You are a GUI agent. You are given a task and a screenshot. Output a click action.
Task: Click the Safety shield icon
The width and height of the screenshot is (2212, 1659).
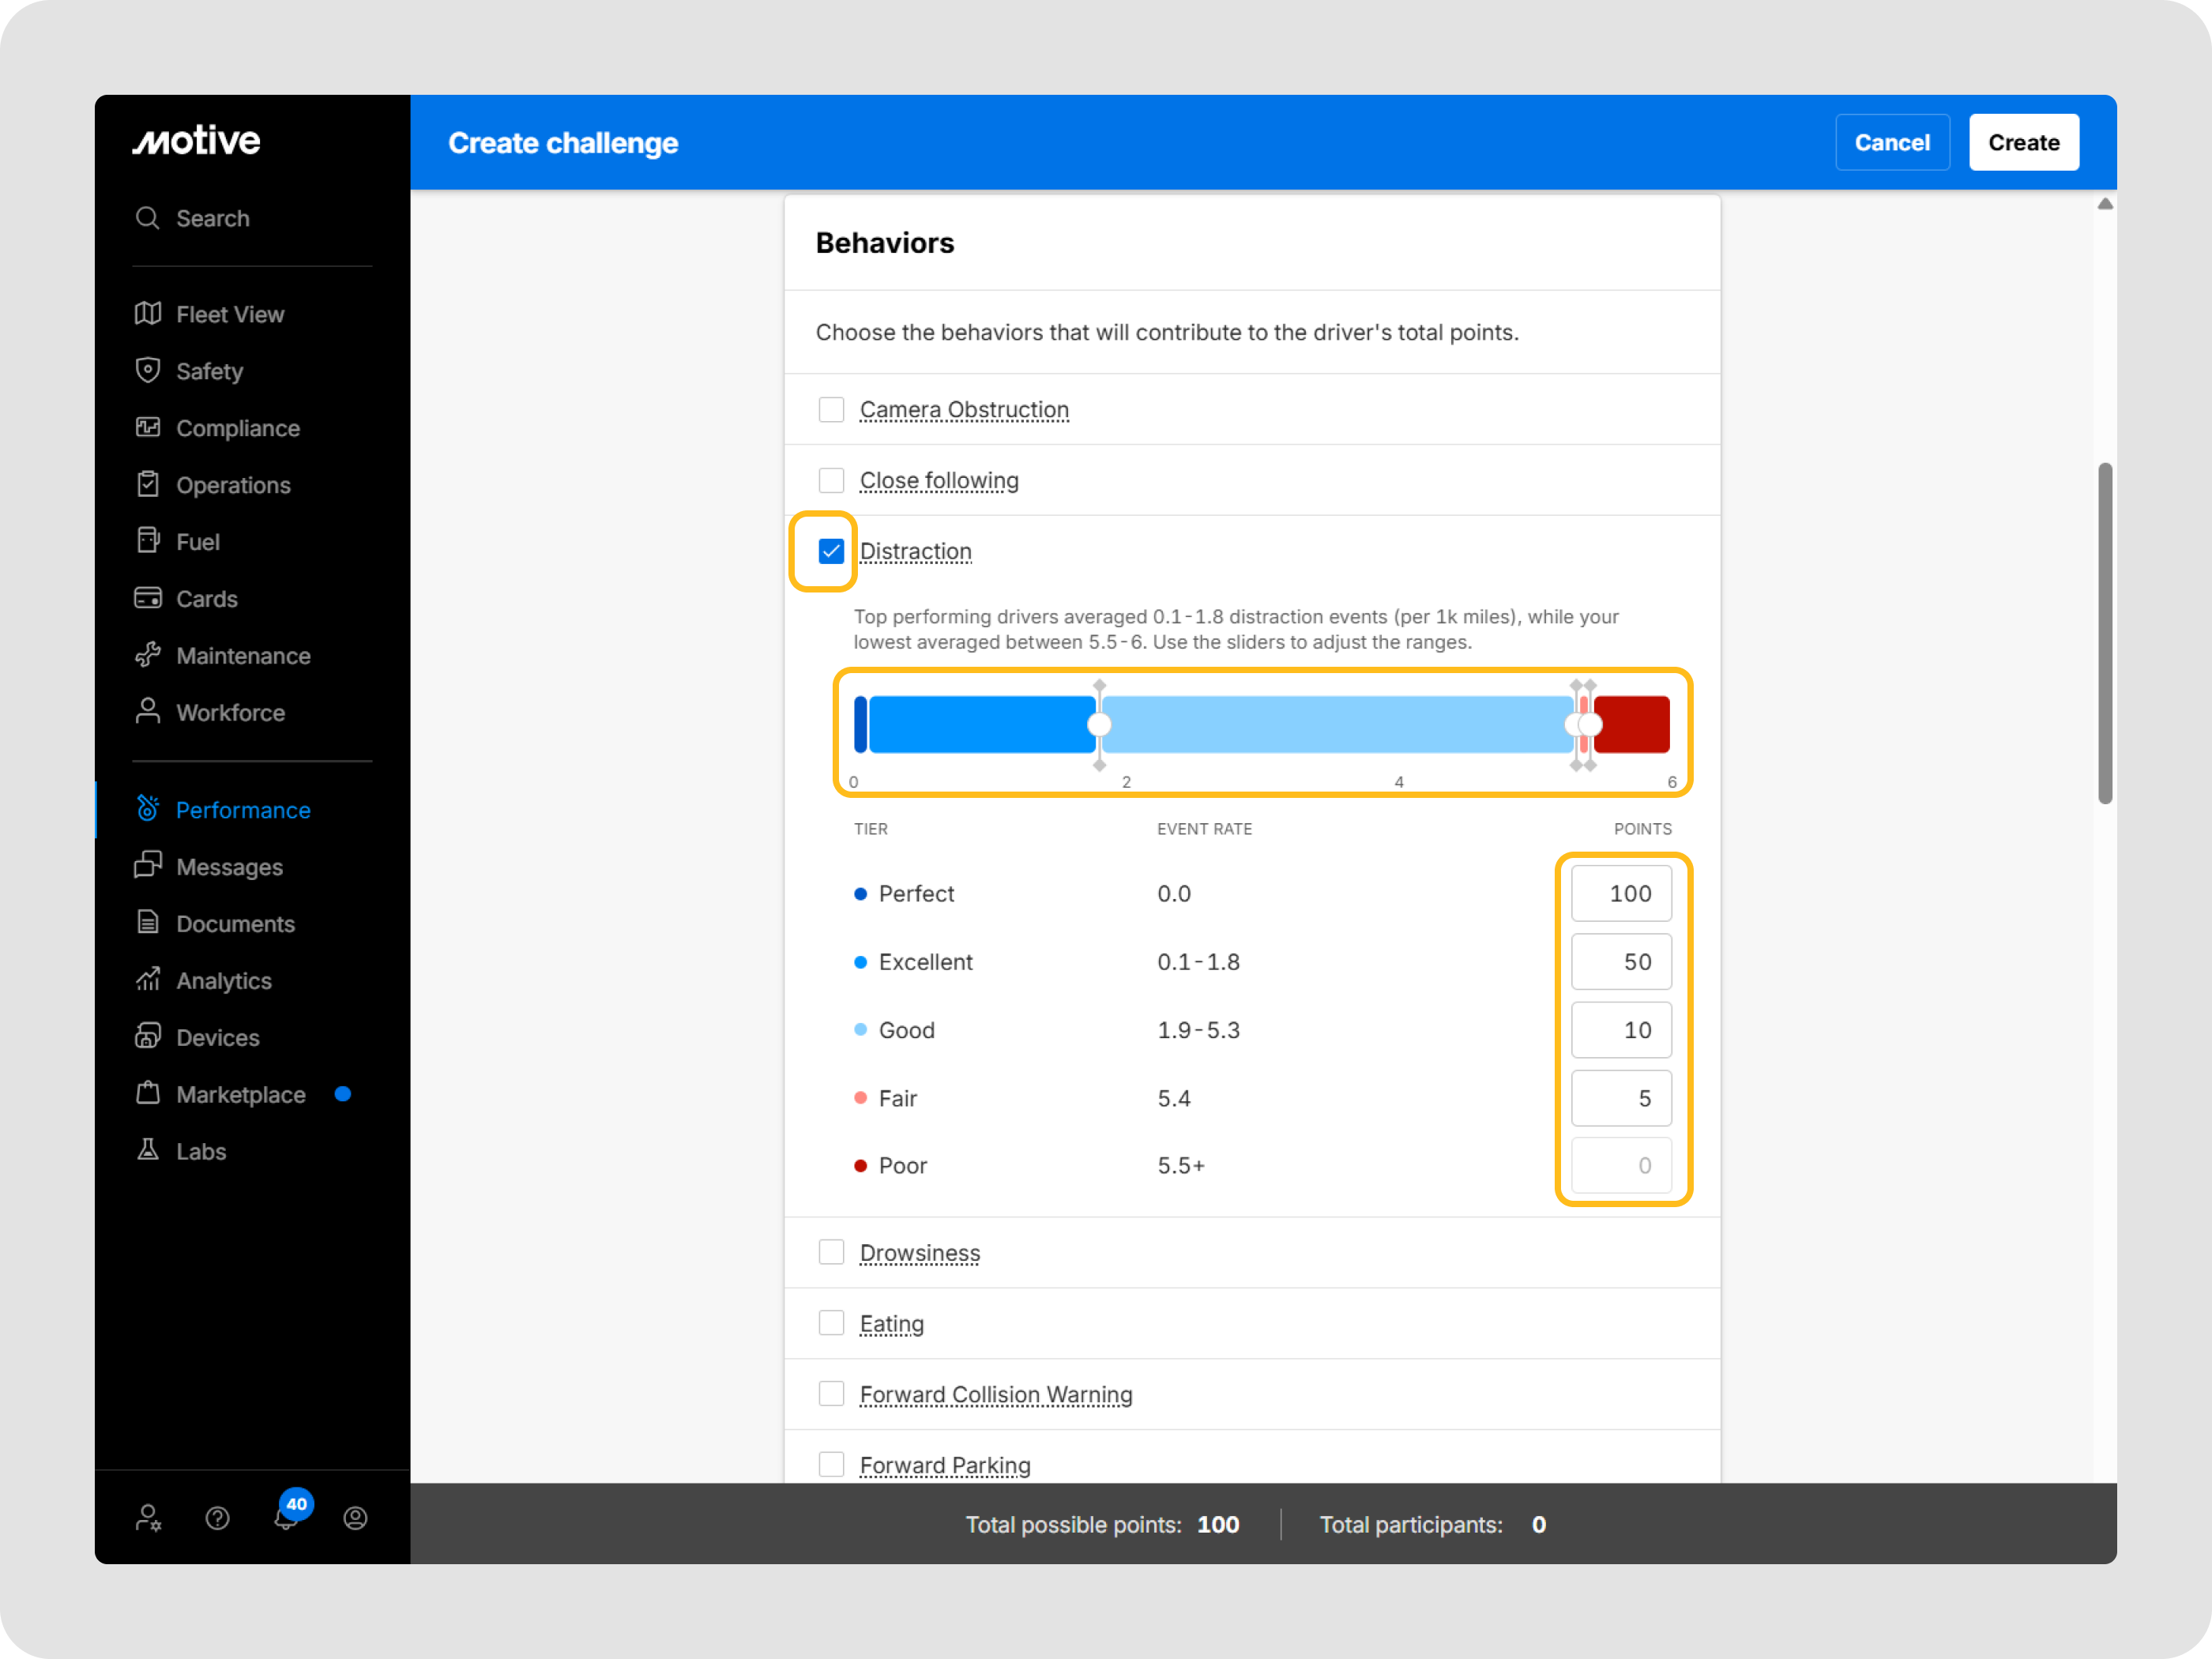click(148, 371)
